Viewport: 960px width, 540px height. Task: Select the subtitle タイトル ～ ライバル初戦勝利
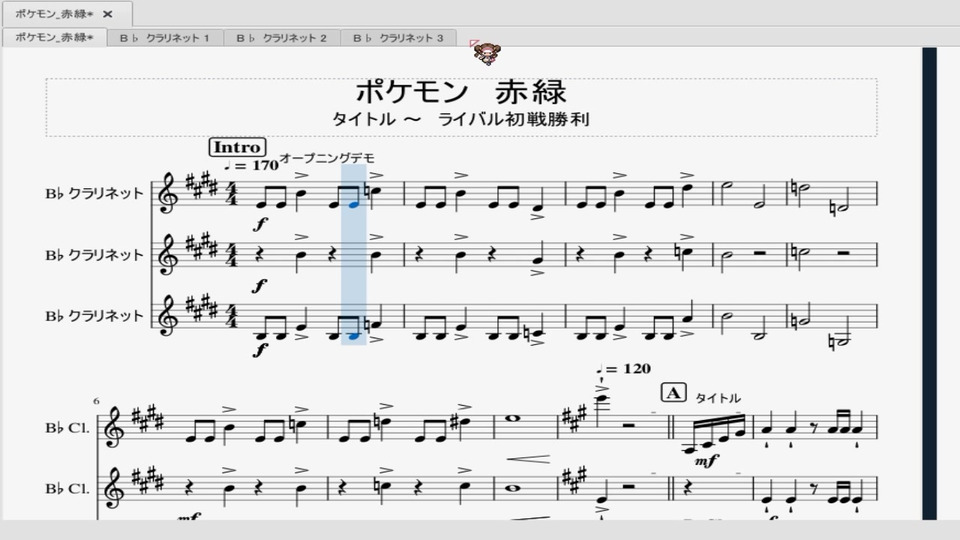click(460, 119)
